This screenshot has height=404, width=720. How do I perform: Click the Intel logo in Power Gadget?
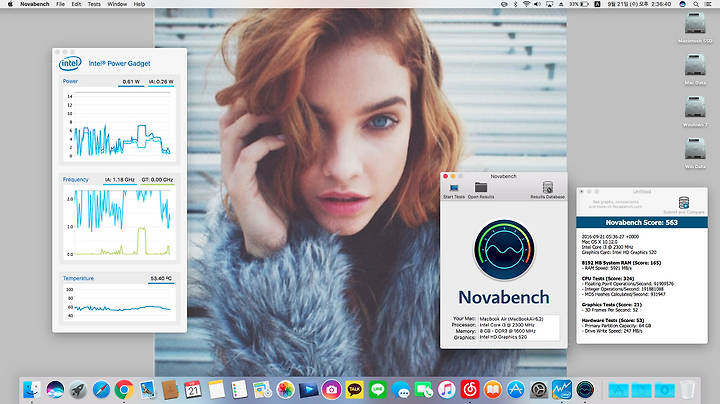tap(70, 63)
